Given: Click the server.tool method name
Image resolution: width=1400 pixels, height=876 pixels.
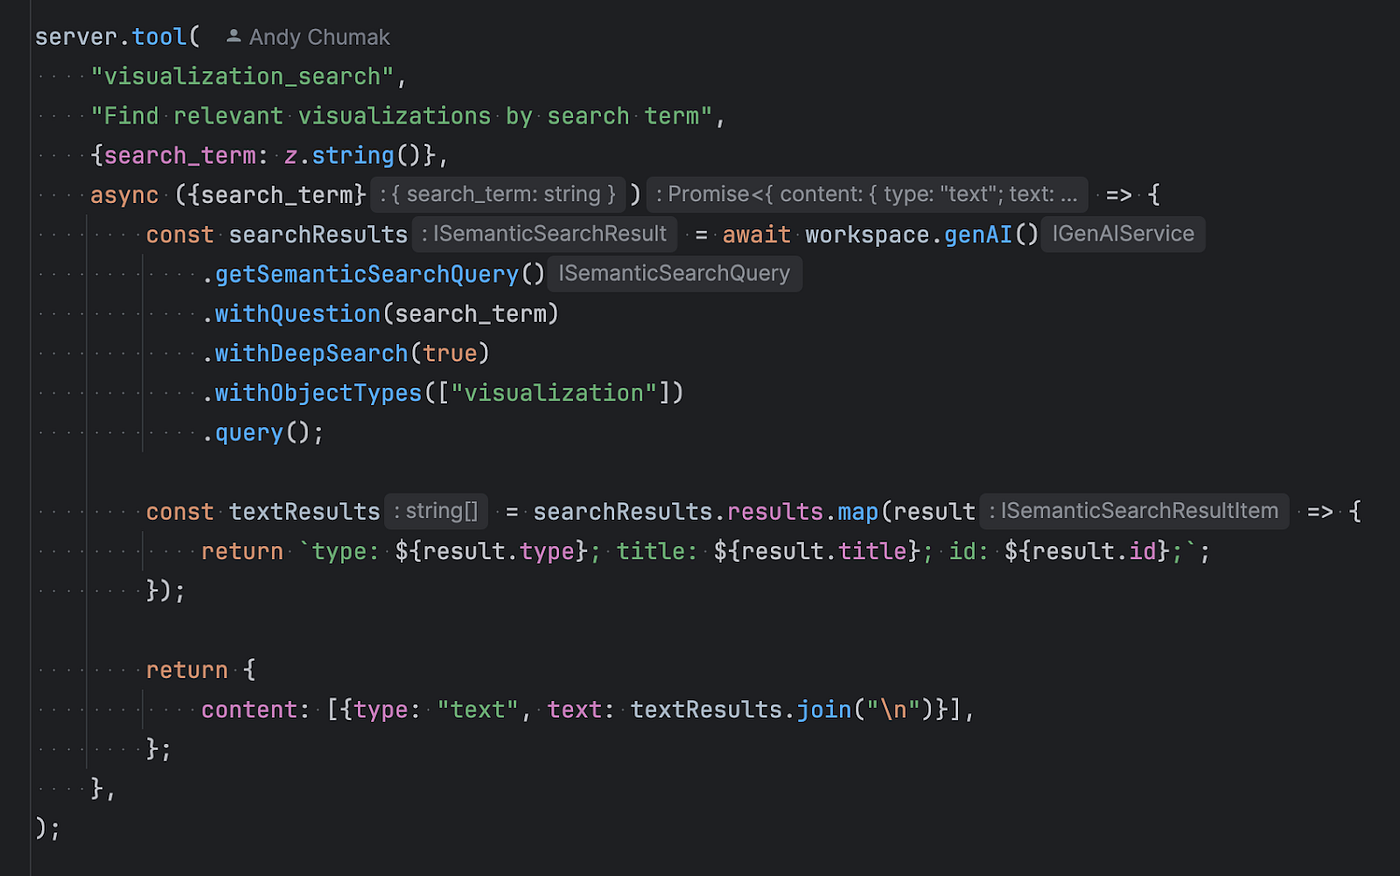Looking at the screenshot, I should 158,36.
